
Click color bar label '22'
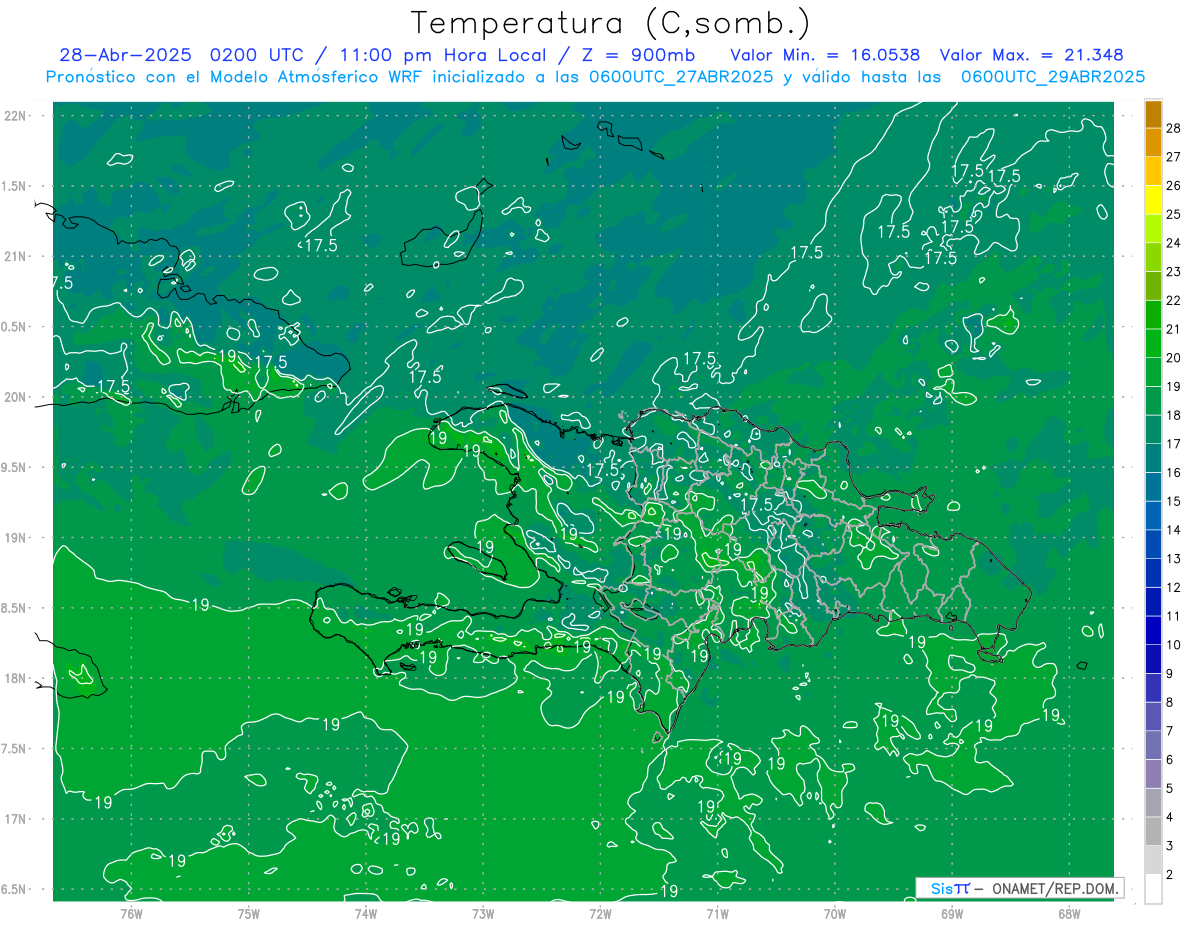coord(1173,300)
